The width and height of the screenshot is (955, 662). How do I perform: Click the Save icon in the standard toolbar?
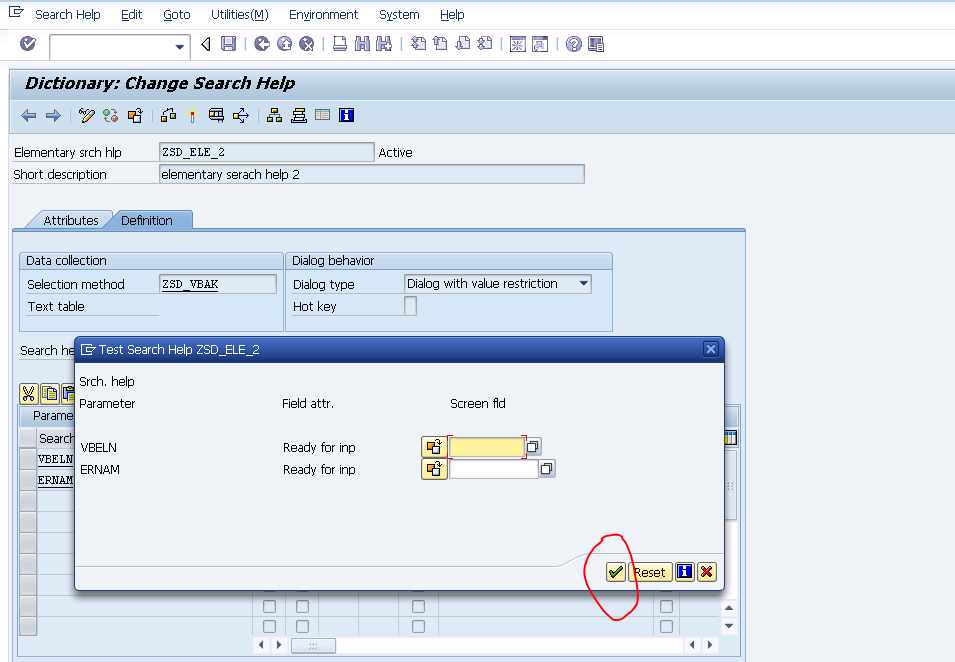(x=228, y=44)
